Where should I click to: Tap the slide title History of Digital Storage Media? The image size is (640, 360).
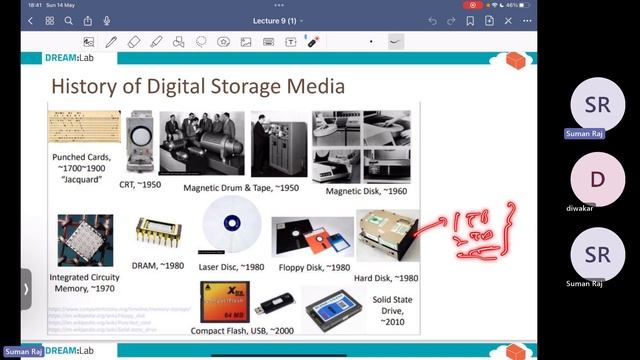pos(198,87)
